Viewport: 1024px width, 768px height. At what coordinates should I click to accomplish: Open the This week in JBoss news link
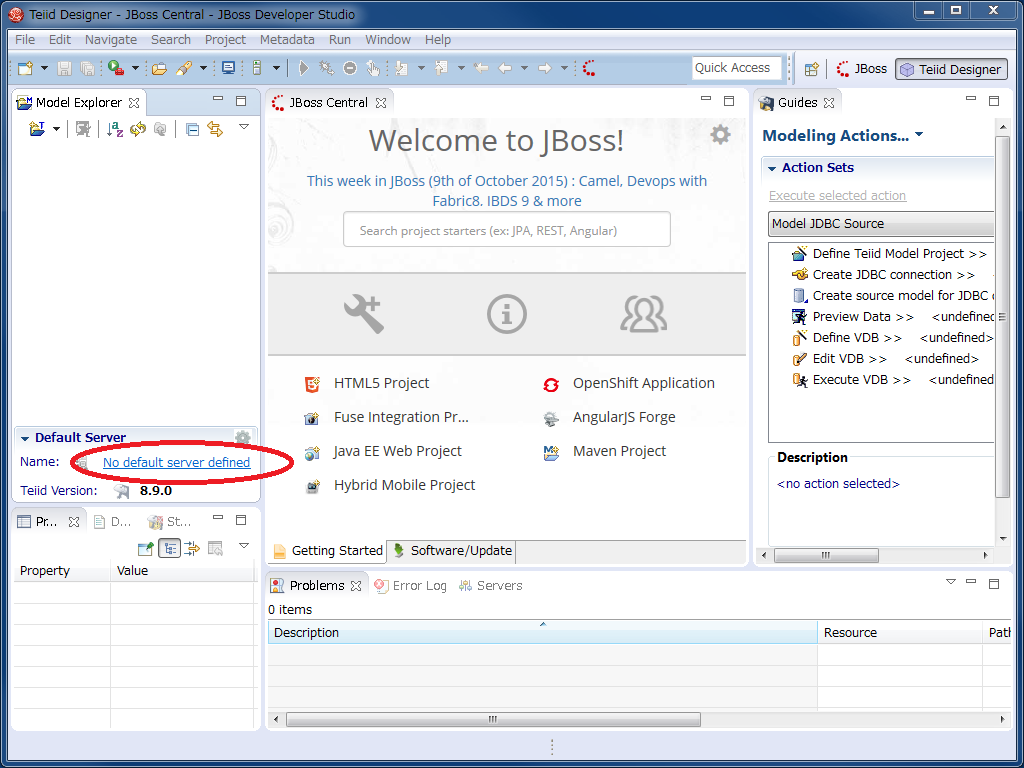click(x=507, y=191)
